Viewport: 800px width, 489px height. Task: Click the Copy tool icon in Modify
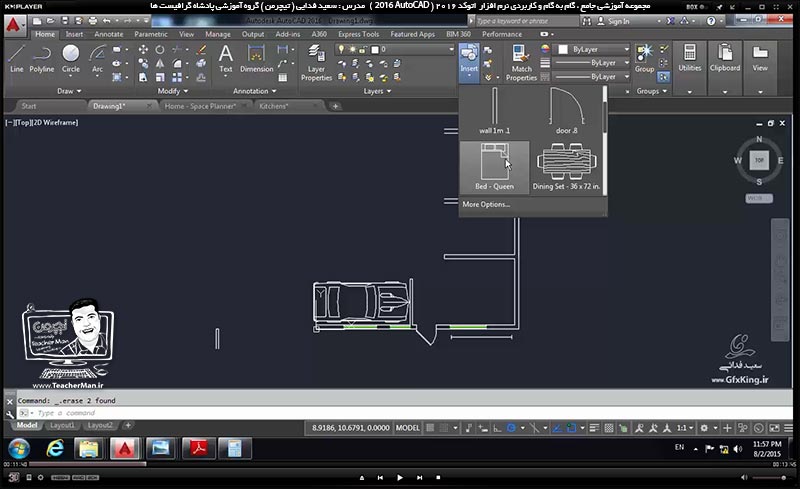point(143,63)
